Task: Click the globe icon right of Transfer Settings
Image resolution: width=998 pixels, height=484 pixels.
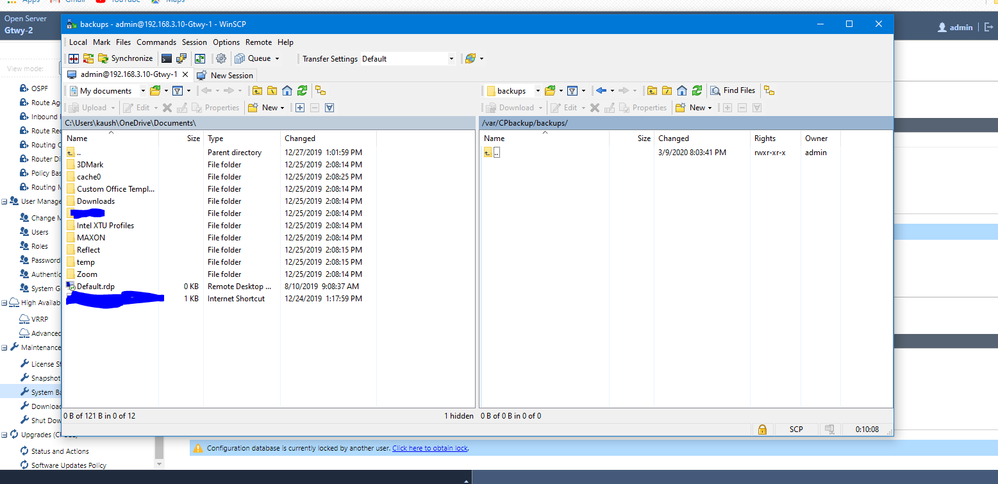Action: coord(470,59)
